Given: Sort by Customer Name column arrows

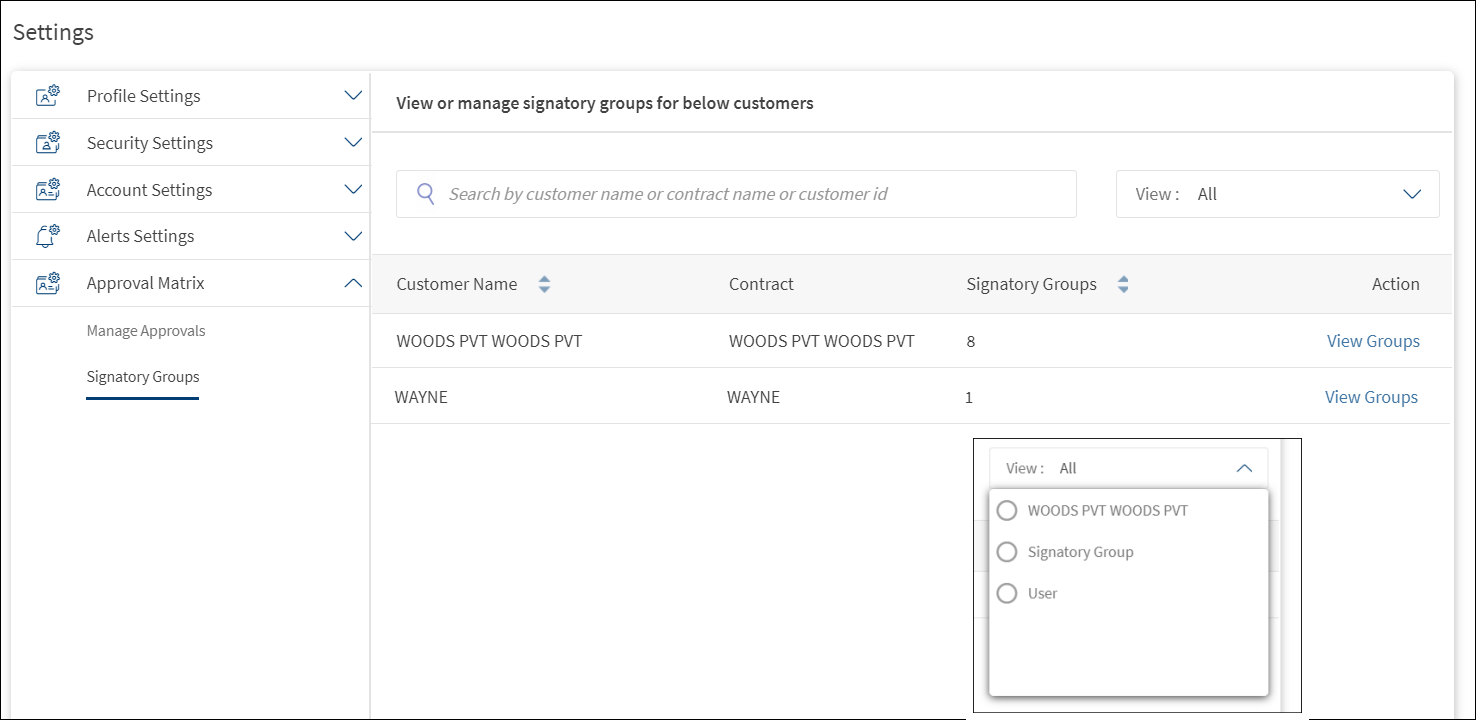Looking at the screenshot, I should point(544,284).
